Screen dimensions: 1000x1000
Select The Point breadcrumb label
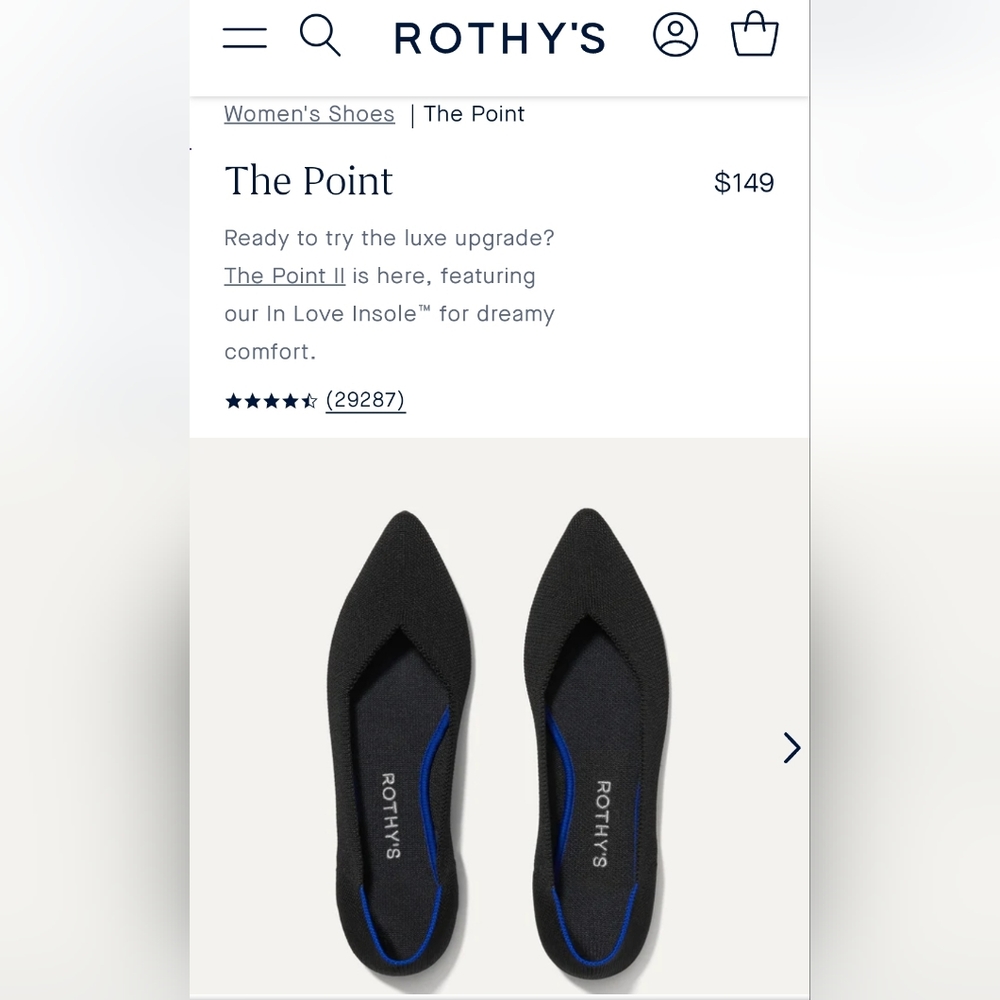[474, 113]
